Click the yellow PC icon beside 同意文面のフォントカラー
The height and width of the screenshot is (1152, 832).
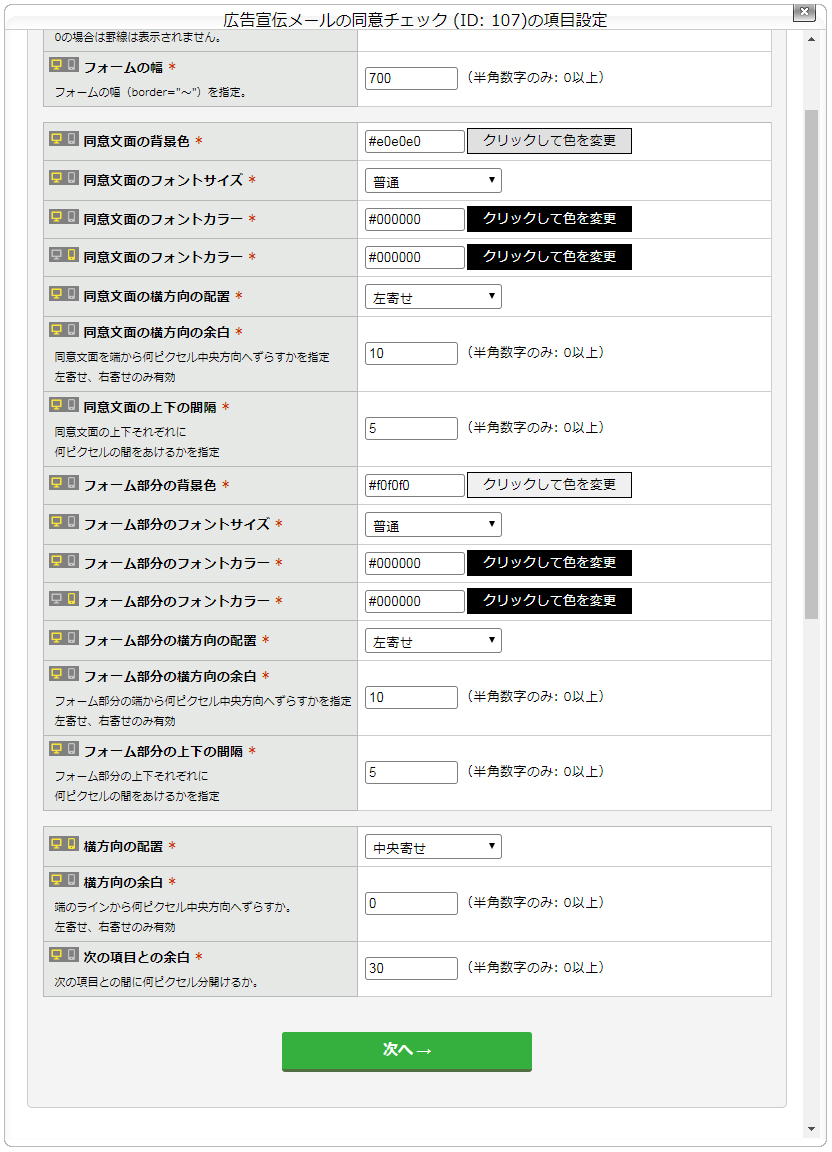[x=57, y=216]
